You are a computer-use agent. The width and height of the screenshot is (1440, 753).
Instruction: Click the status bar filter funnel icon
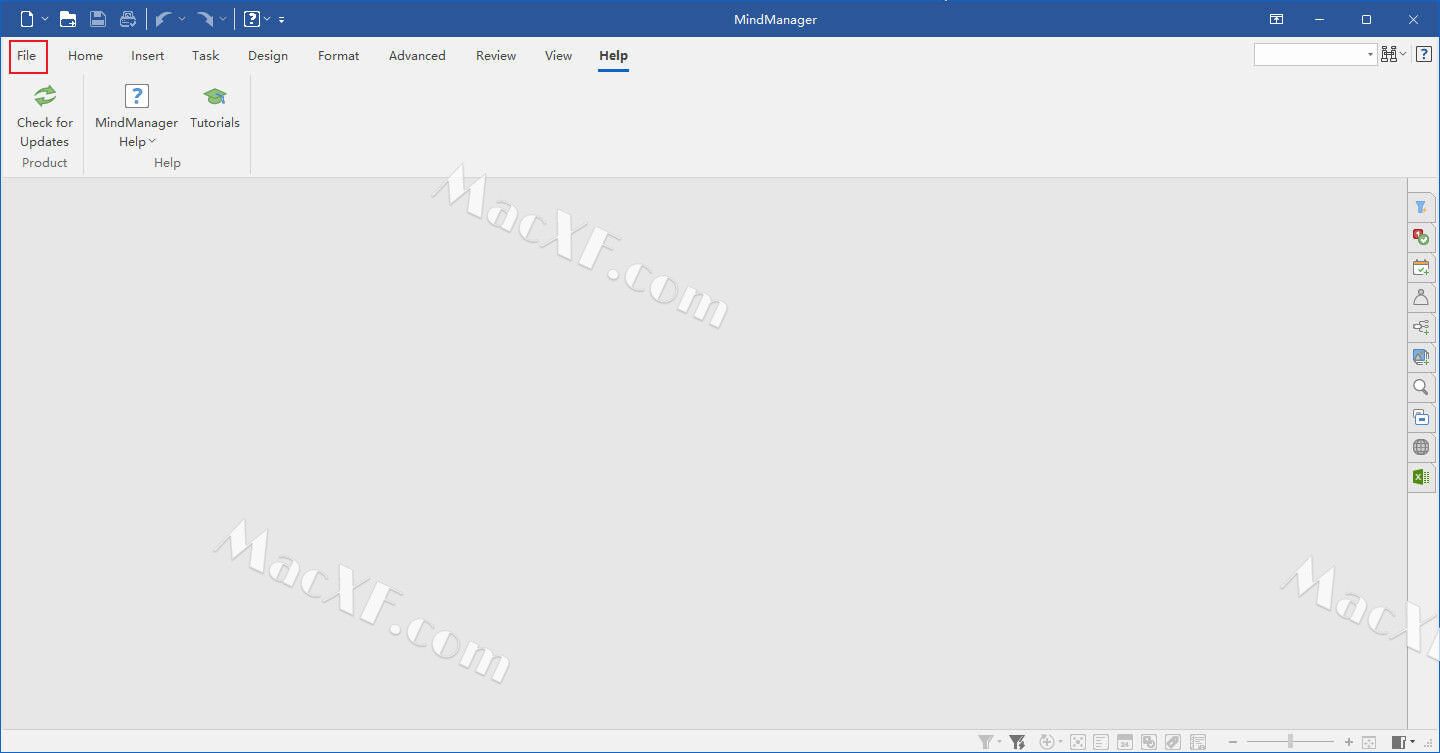[x=986, y=742]
